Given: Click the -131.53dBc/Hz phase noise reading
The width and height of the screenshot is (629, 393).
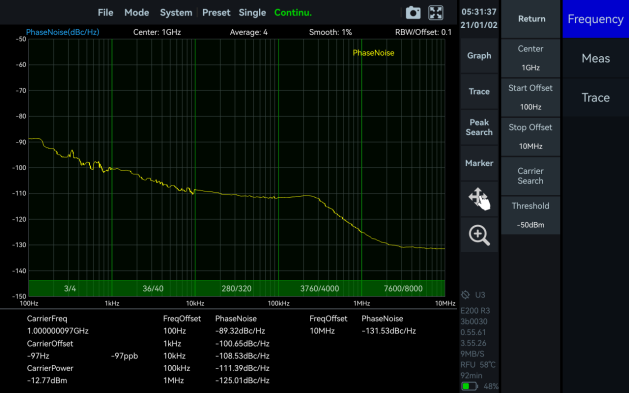Looking at the screenshot, I should click(389, 331).
